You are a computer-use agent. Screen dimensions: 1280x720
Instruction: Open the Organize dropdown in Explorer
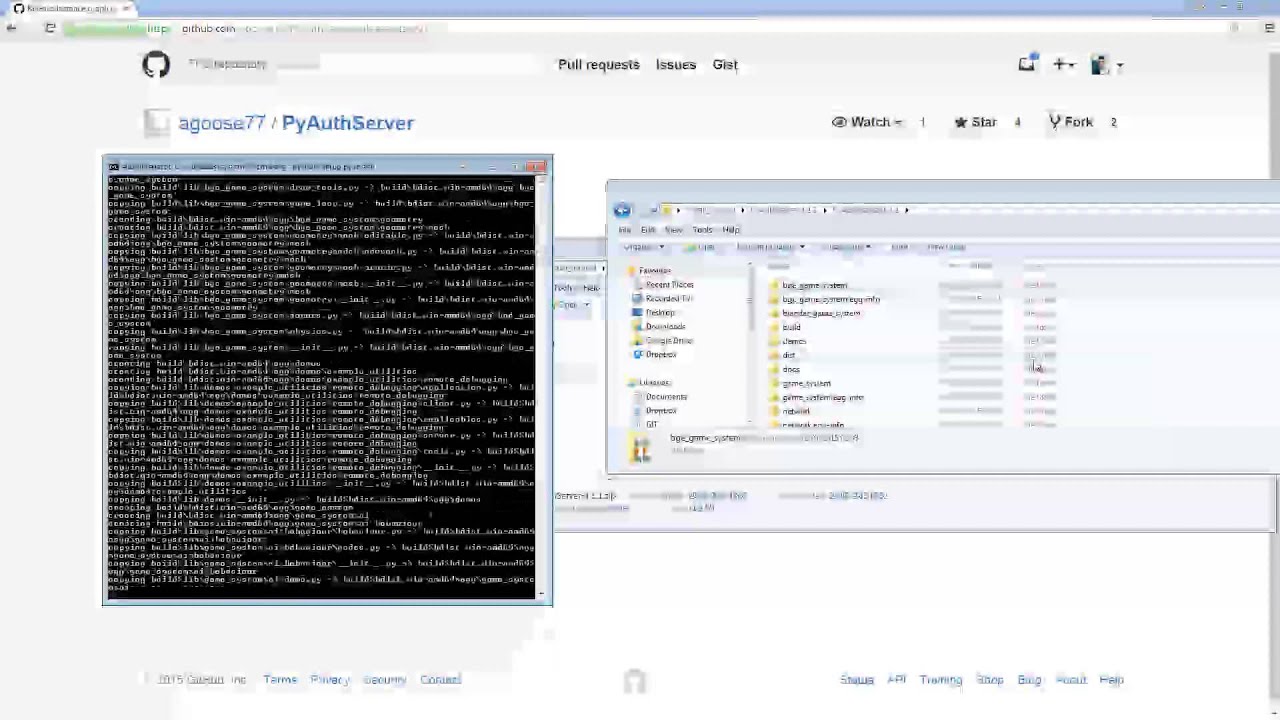pyautogui.click(x=641, y=247)
